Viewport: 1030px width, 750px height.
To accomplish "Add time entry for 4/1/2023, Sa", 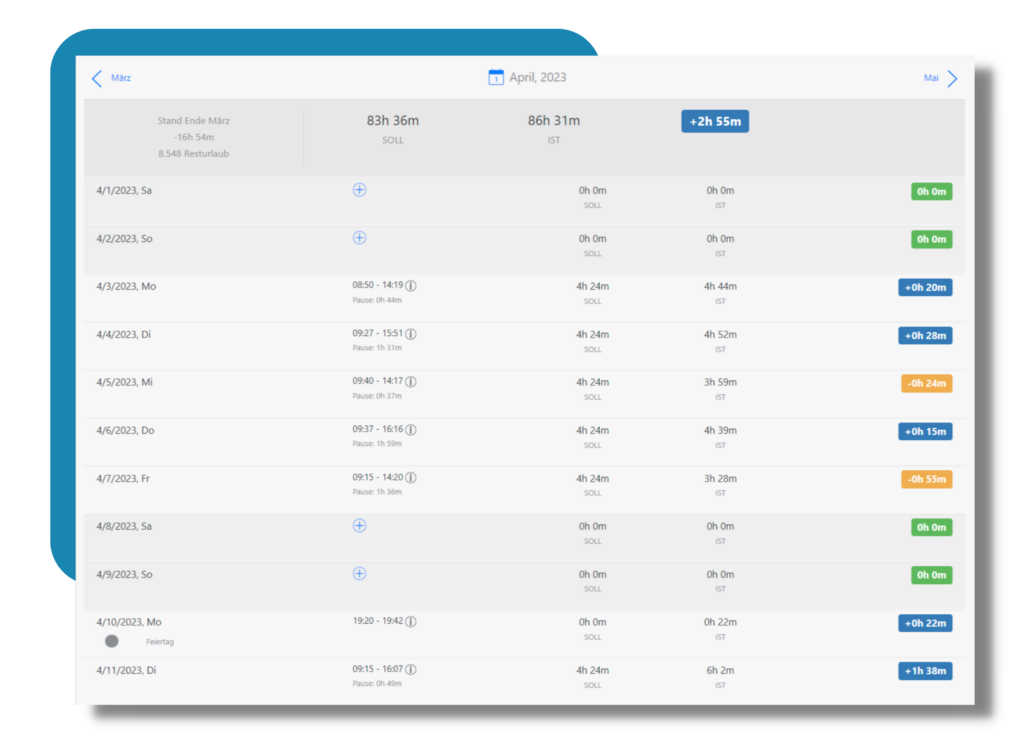I will coord(359,190).
